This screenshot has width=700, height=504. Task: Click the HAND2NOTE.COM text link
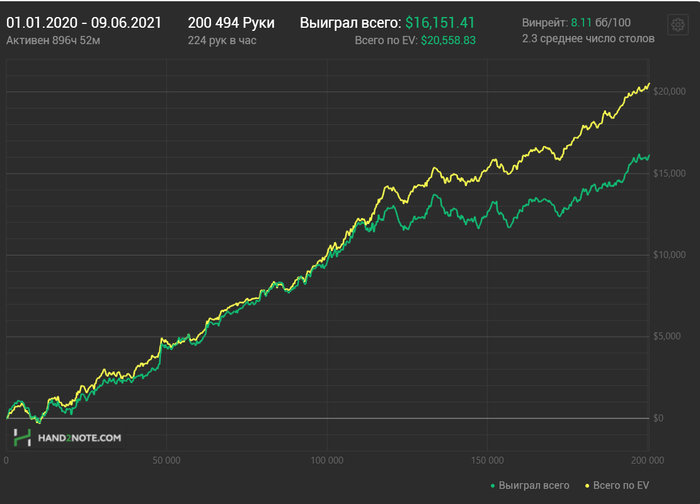pos(79,438)
